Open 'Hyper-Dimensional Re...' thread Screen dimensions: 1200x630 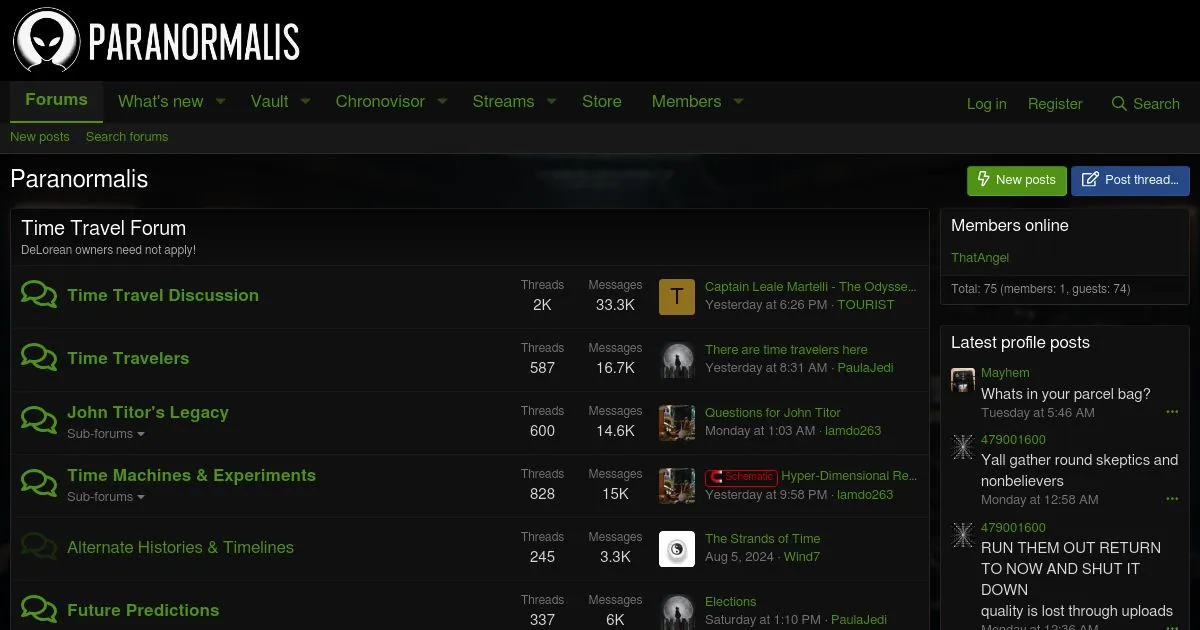pyautogui.click(x=849, y=475)
